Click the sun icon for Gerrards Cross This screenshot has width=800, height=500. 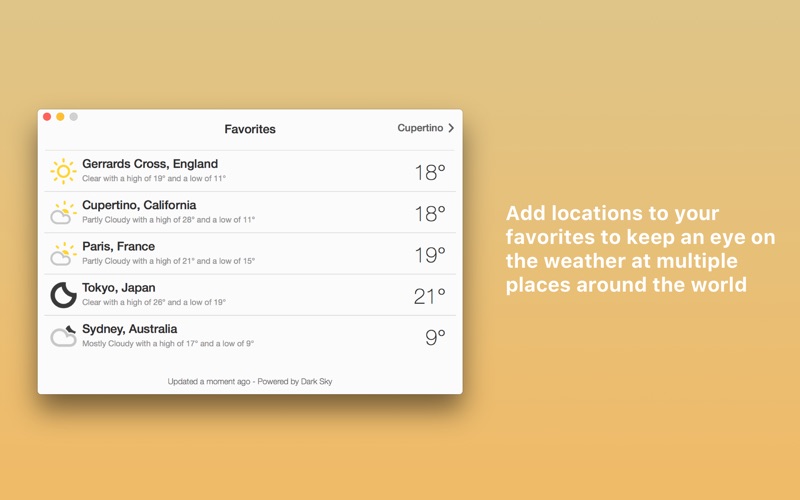pyautogui.click(x=63, y=171)
